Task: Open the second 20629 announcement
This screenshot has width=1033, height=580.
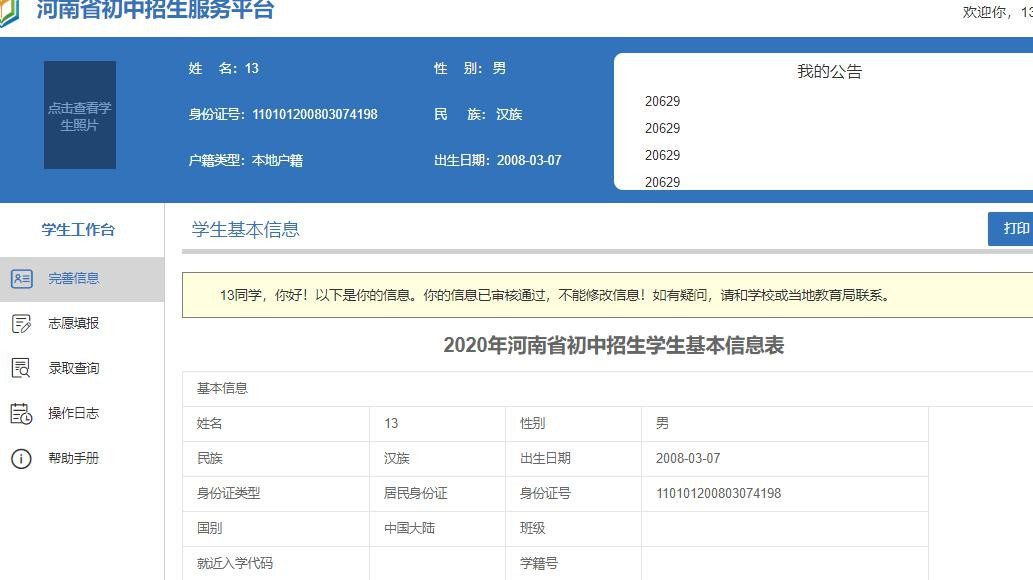Action: tap(661, 128)
